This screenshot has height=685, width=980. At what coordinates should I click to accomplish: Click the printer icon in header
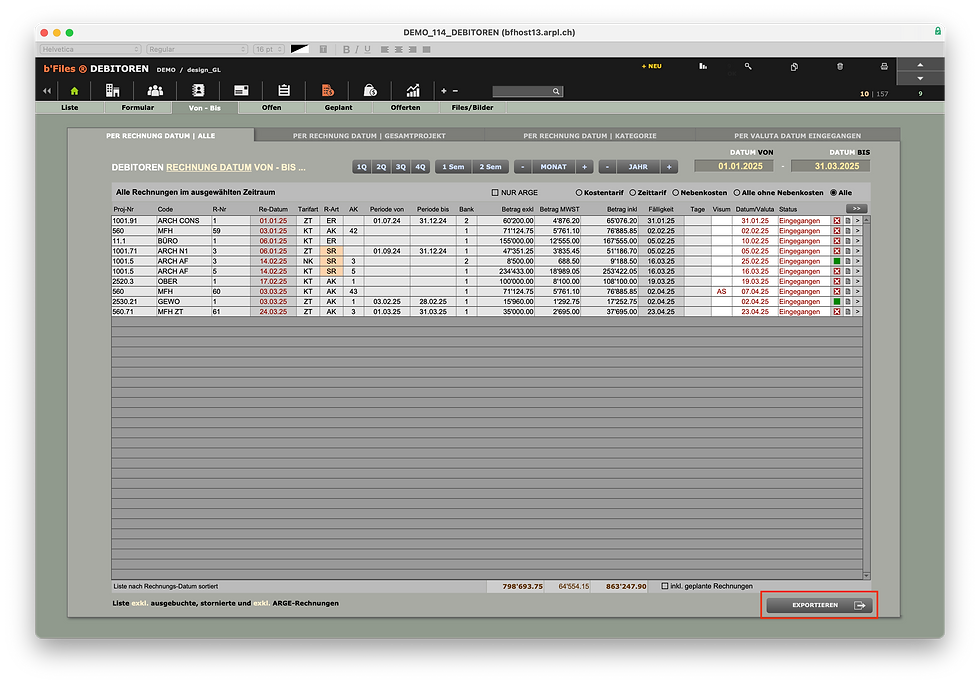coord(884,66)
